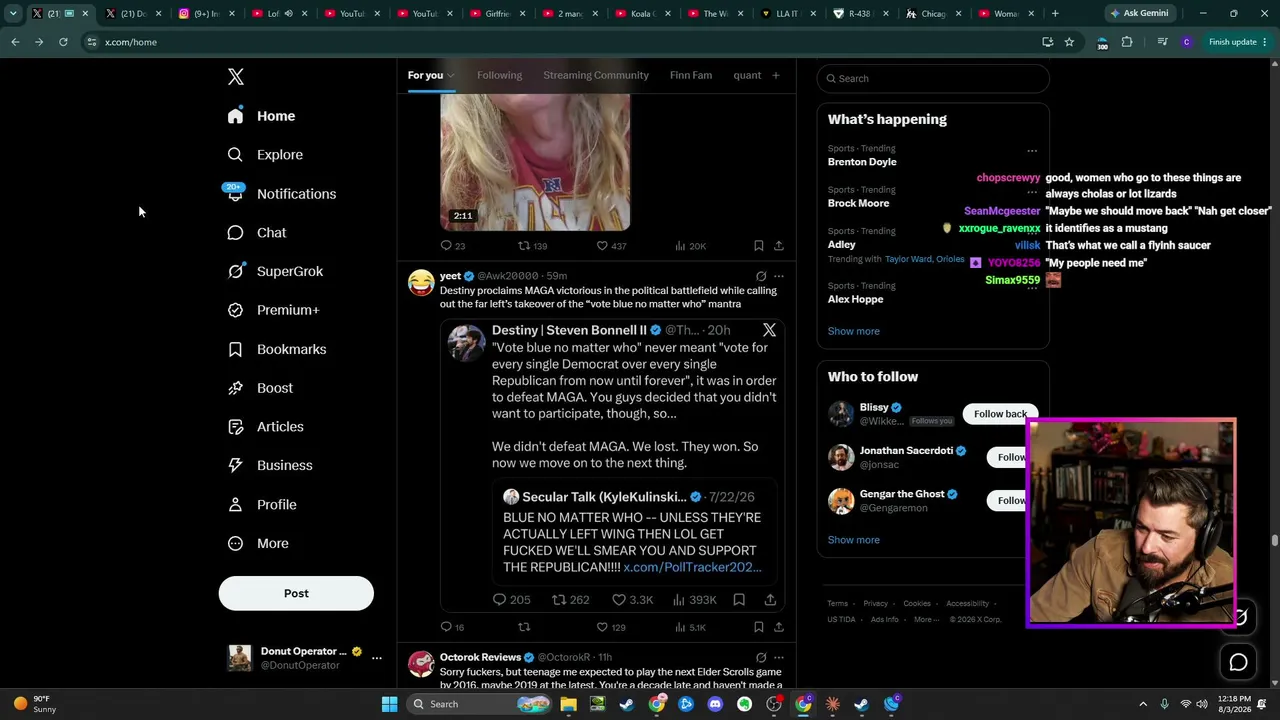Screen dimensions: 1280x720
Task: Open the floating messages chat bubble
Action: tap(1238, 662)
